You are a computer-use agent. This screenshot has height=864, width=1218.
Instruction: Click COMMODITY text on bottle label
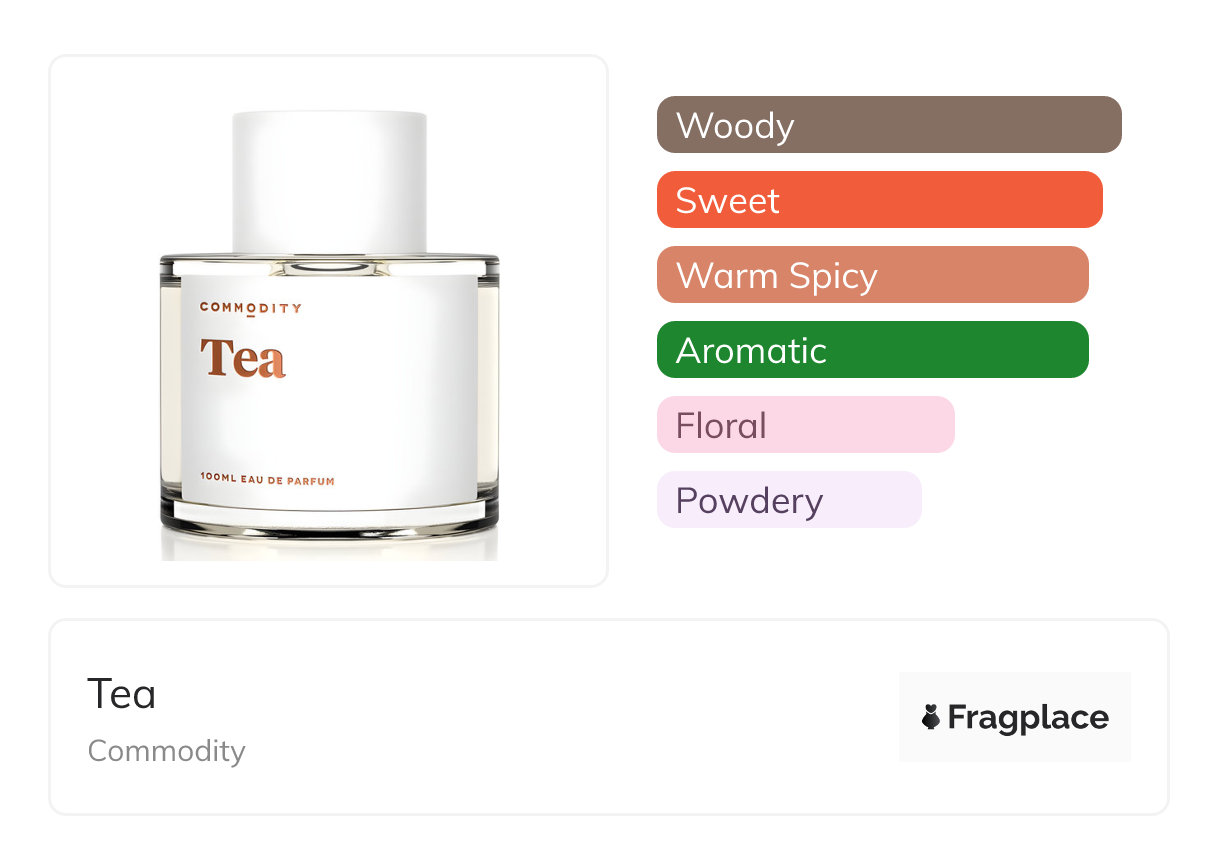tap(250, 308)
